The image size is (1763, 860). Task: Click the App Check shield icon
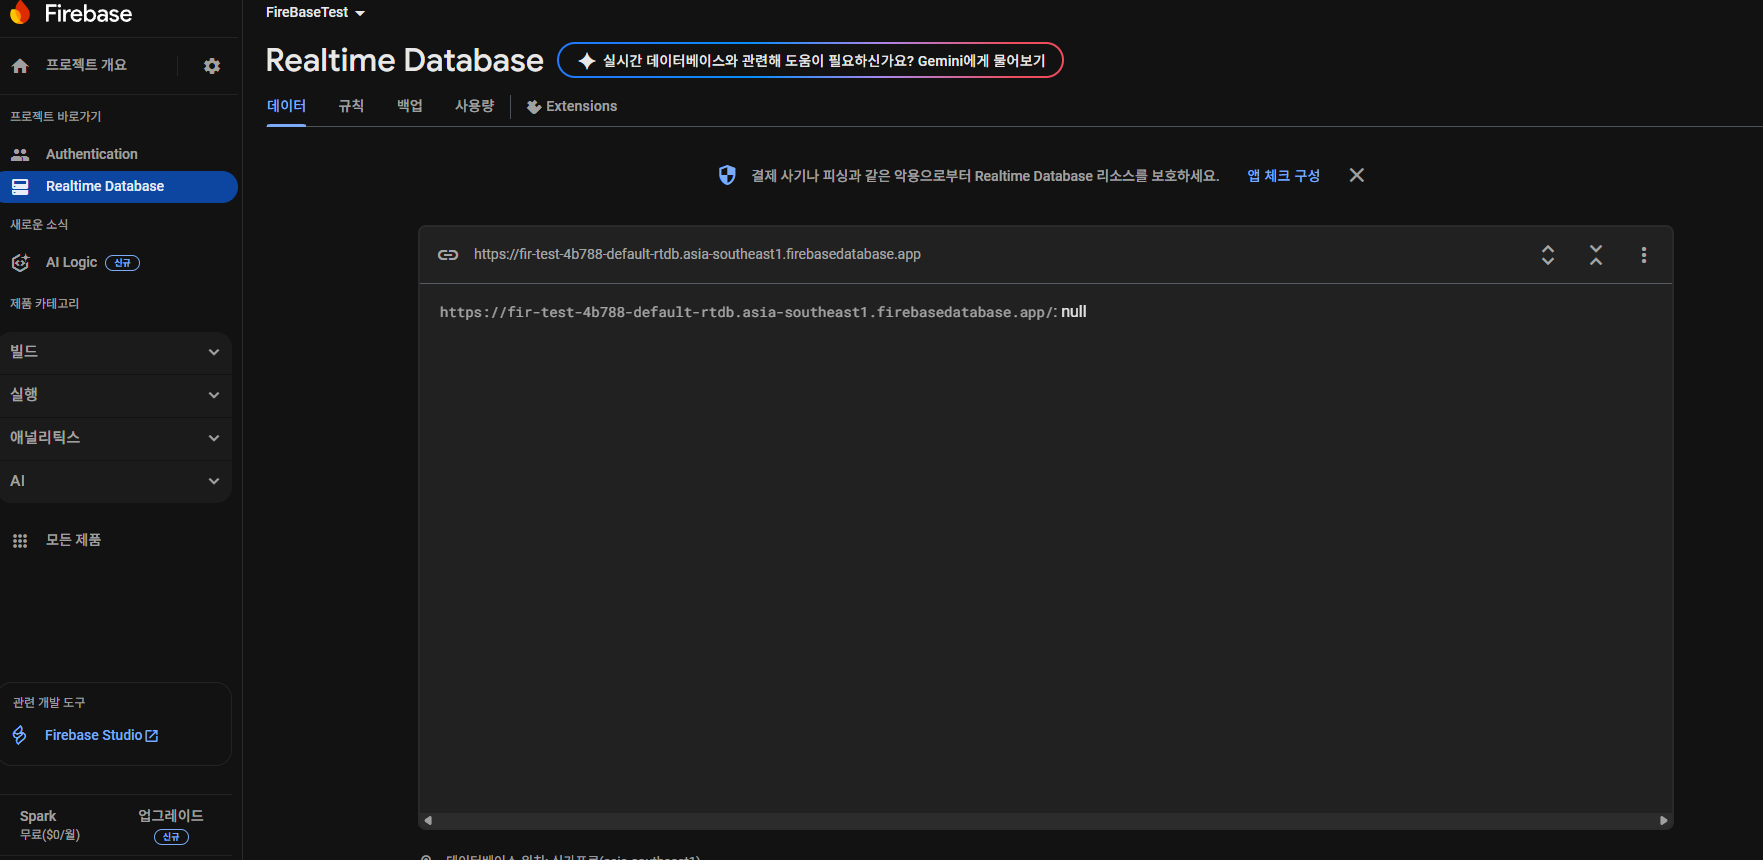click(x=727, y=176)
